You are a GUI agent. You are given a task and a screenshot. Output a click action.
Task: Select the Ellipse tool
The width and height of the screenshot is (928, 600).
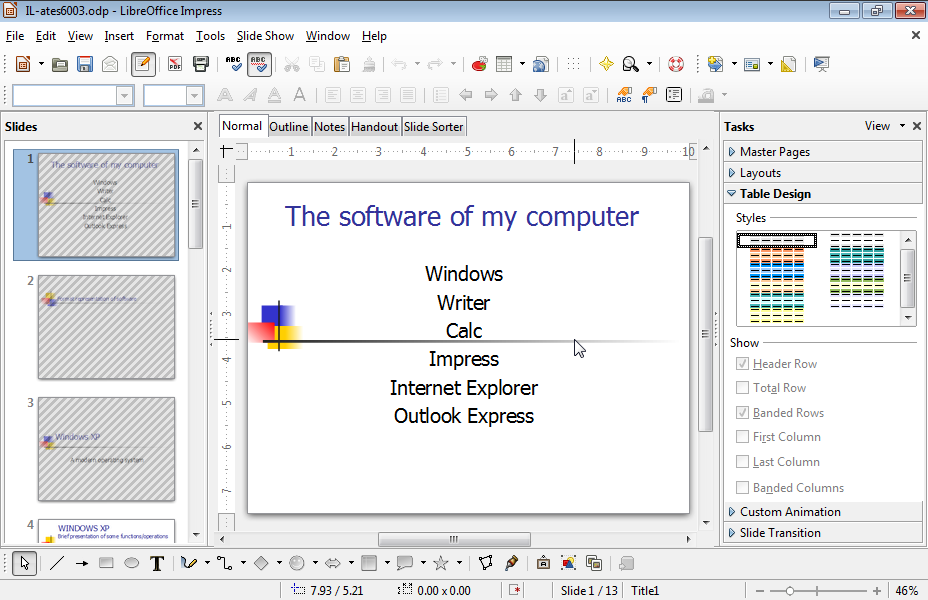pos(131,563)
